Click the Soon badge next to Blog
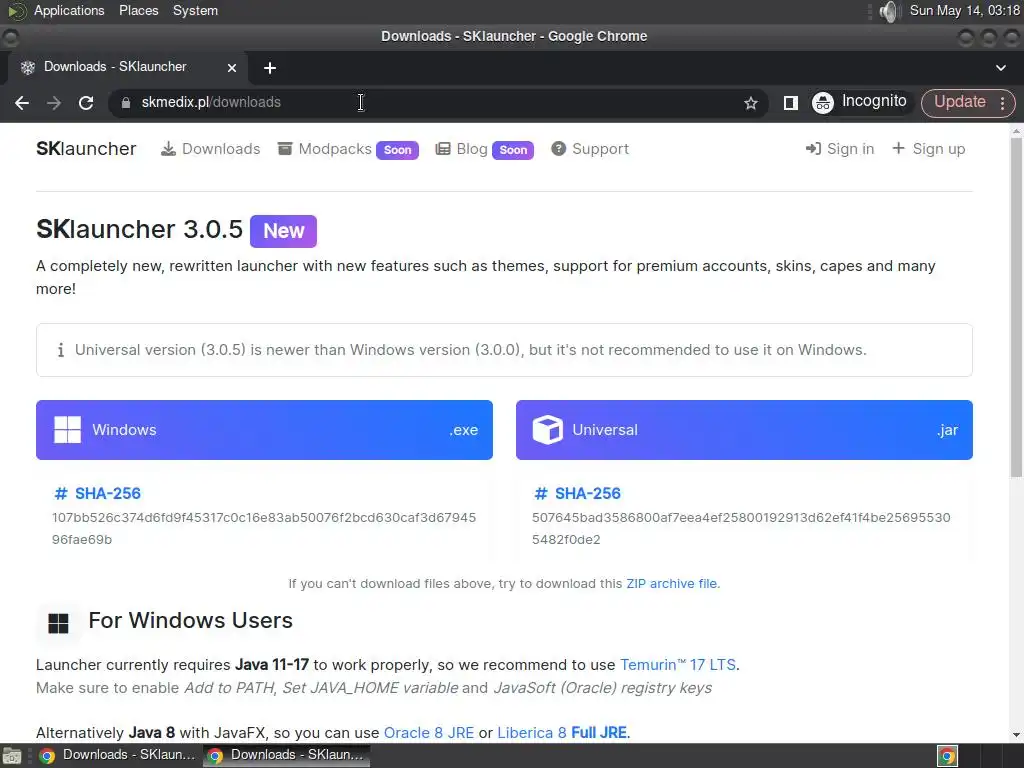Screen dimensions: 1024x768 (513, 150)
